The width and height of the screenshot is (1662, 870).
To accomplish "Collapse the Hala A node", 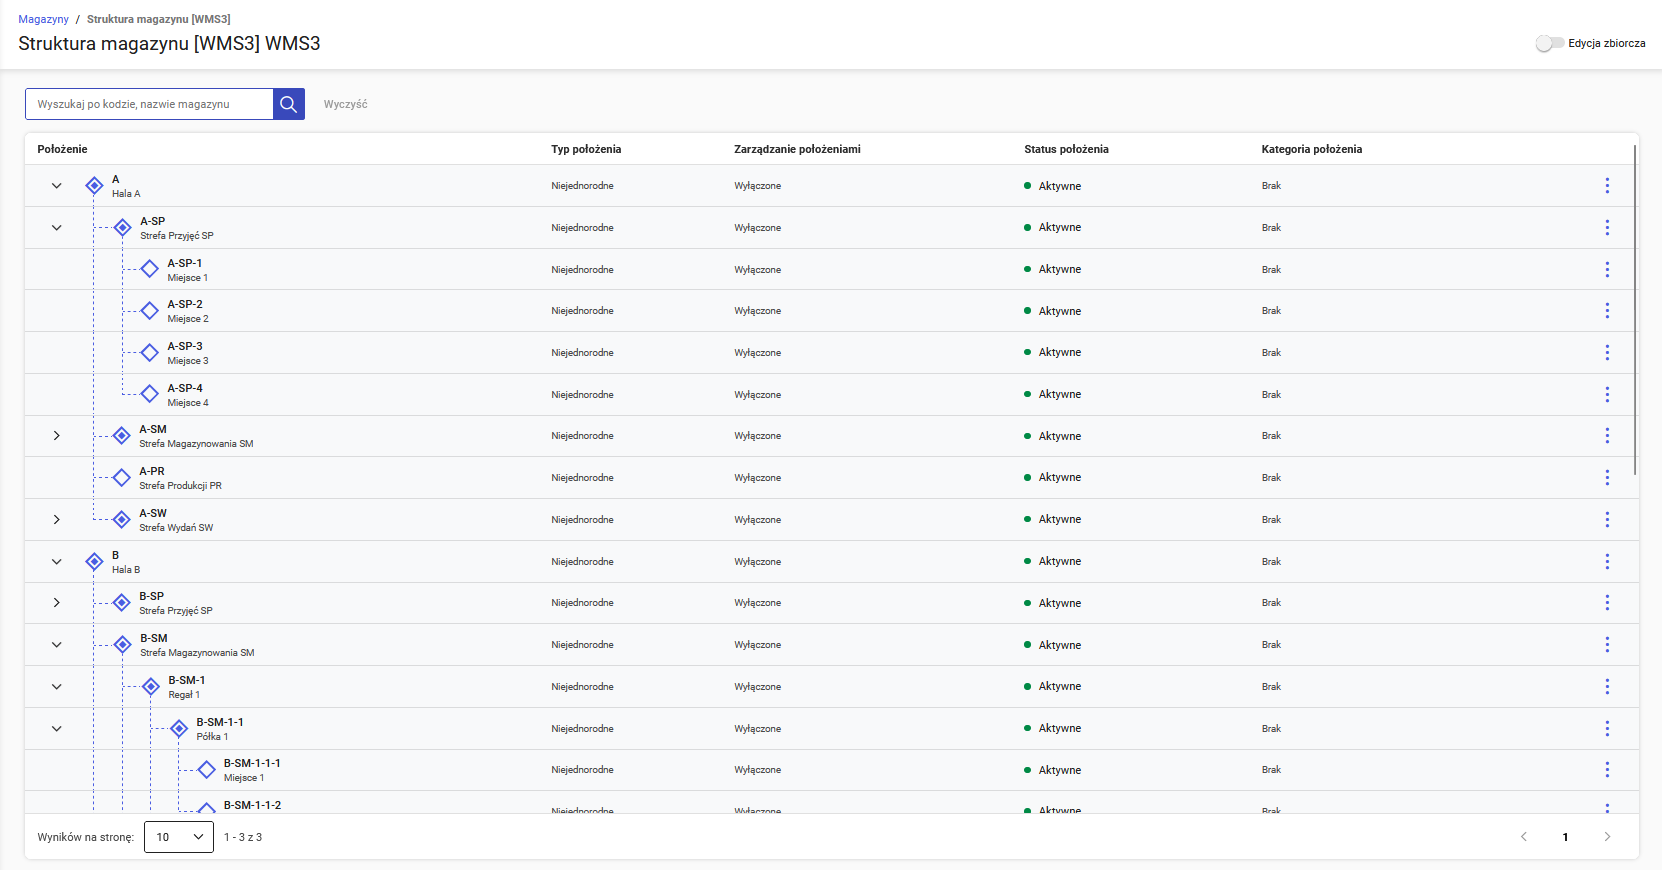I will coord(57,186).
